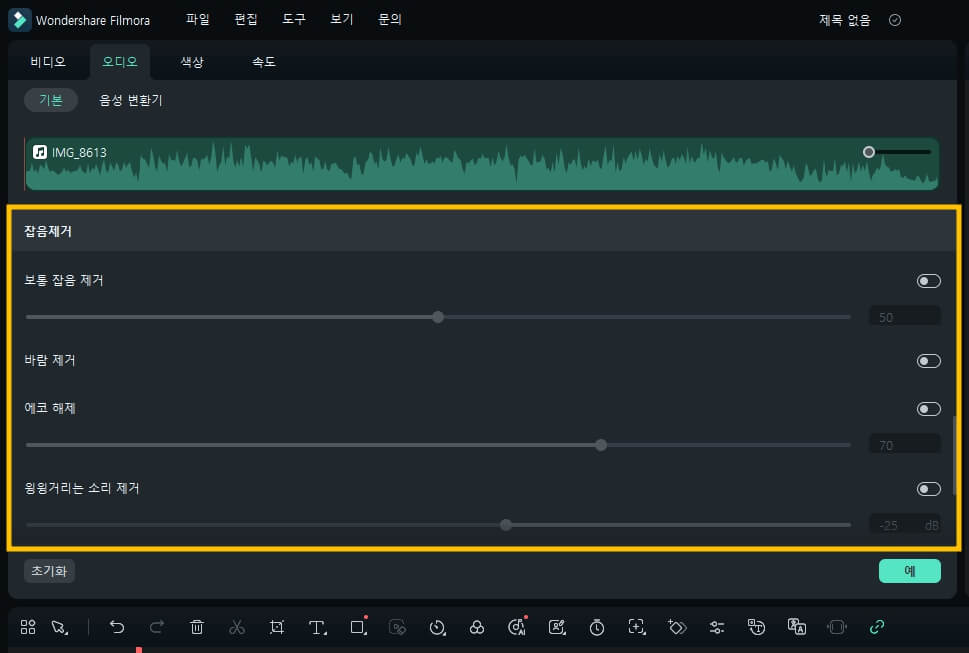Image resolution: width=969 pixels, height=653 pixels.
Task: Click the waveform volume slider knob
Action: (869, 152)
